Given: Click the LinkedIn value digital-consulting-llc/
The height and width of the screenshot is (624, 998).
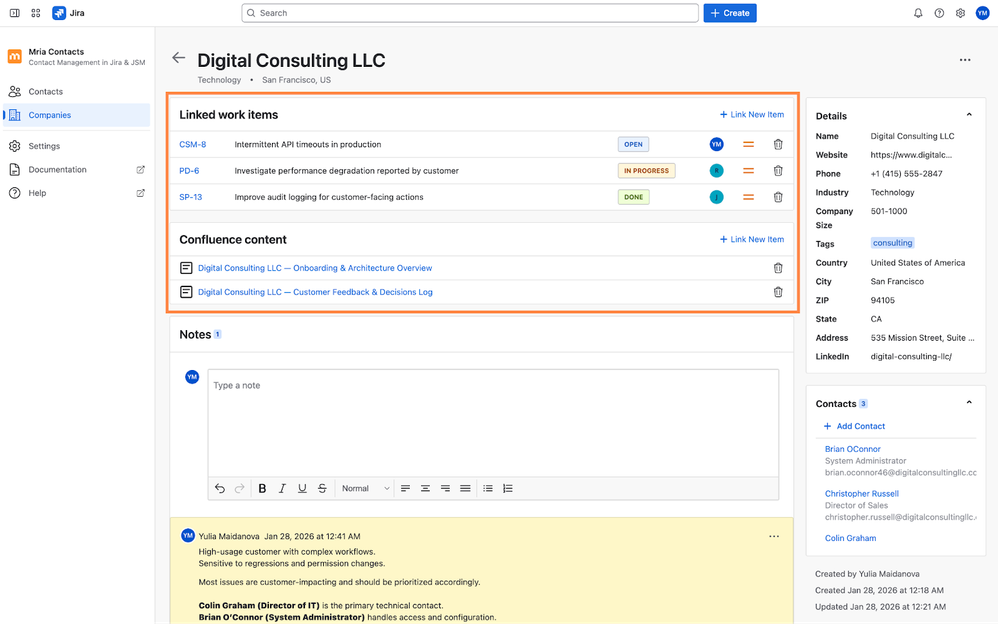Looking at the screenshot, I should click(911, 357).
